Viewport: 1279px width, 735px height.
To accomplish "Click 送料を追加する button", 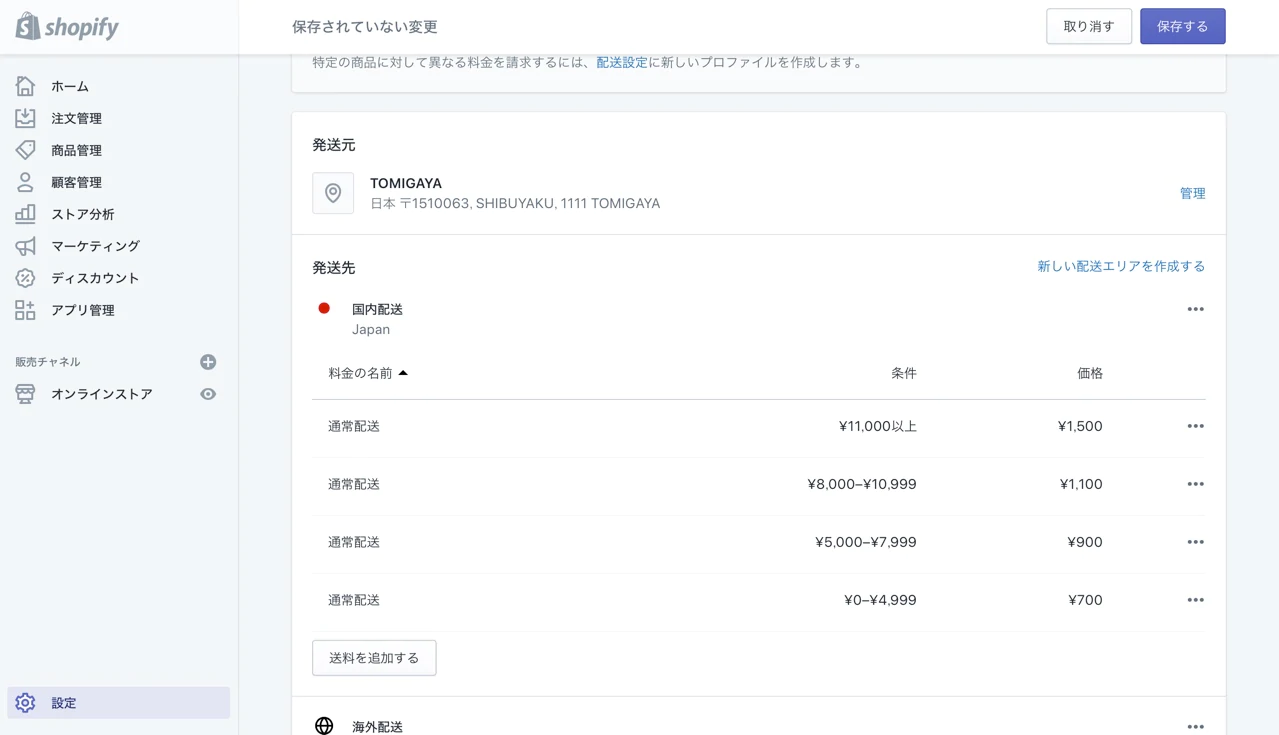I will pos(374,658).
